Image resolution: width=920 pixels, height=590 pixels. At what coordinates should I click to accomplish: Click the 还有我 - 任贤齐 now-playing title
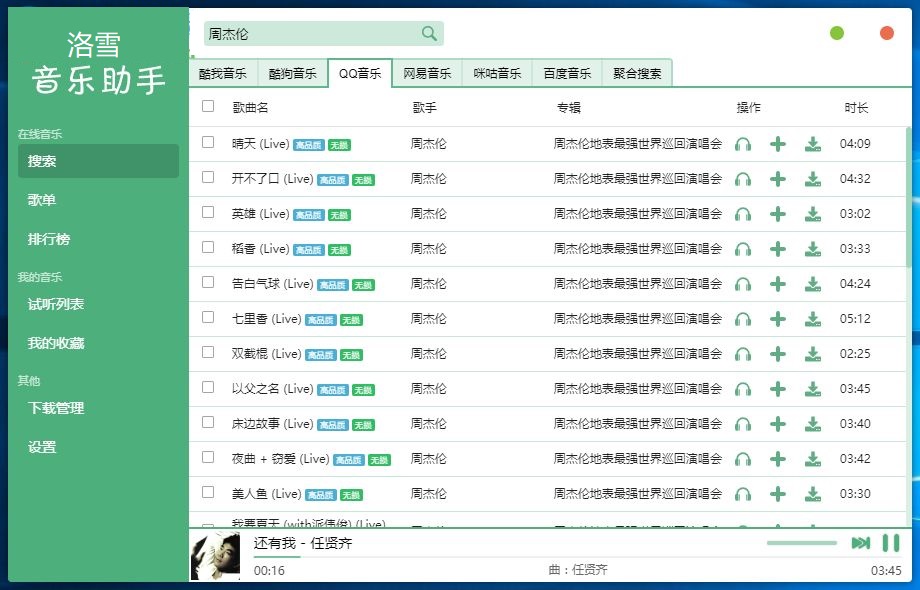(303, 543)
